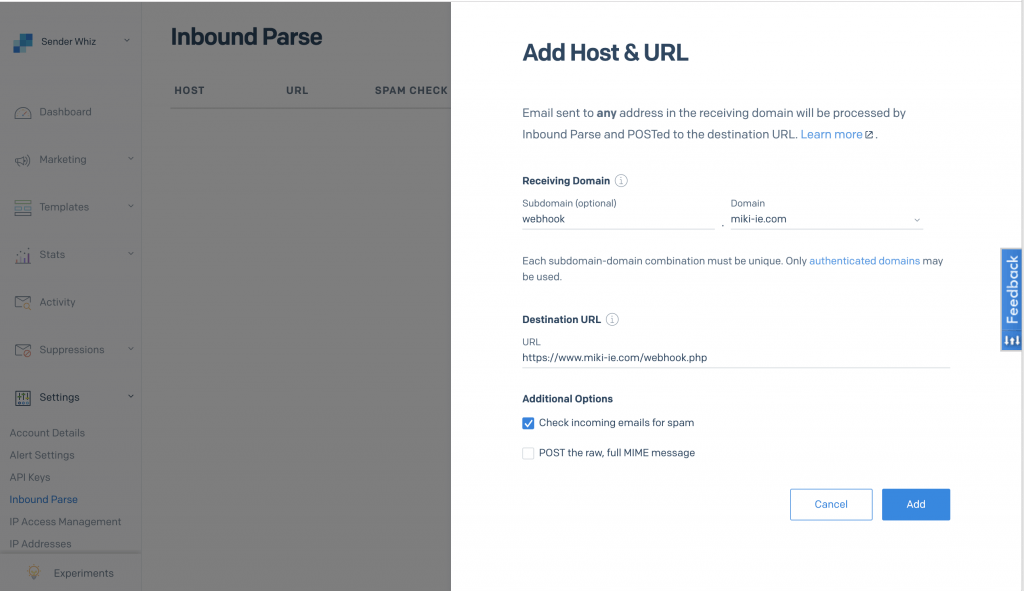Image resolution: width=1024 pixels, height=591 pixels.
Task: Open the Domain dropdown miki-ie.com
Action: (826, 219)
